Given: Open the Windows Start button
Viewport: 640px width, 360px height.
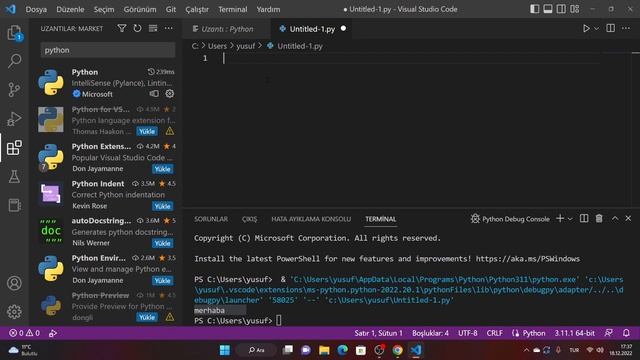Looking at the screenshot, I should pos(225,350).
